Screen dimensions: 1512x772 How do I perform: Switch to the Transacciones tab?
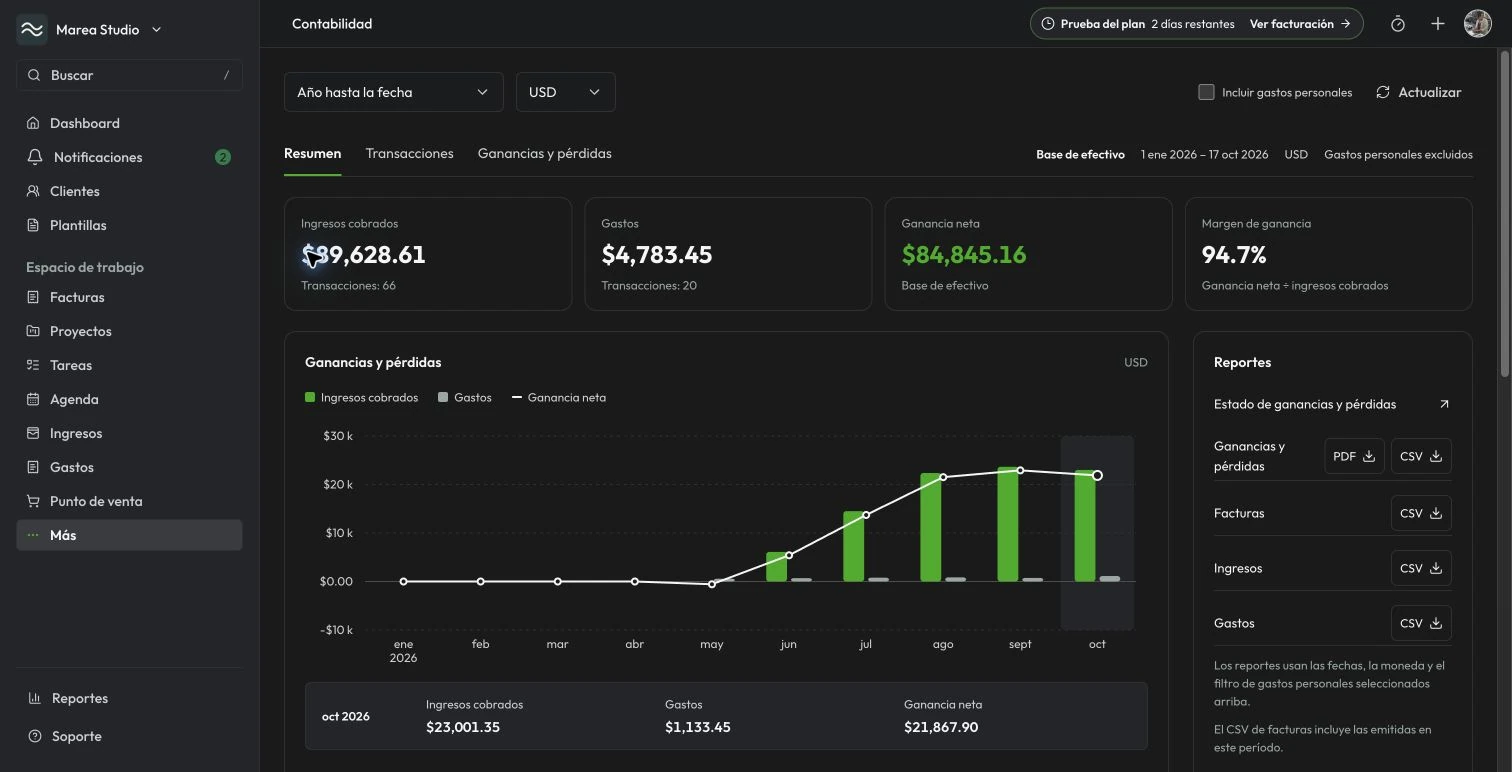[x=409, y=154]
